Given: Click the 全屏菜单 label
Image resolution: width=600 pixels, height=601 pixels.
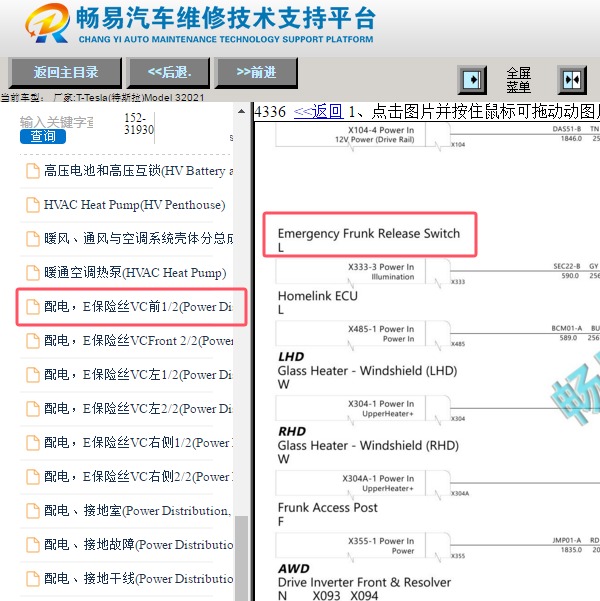Looking at the screenshot, I should point(518,80).
